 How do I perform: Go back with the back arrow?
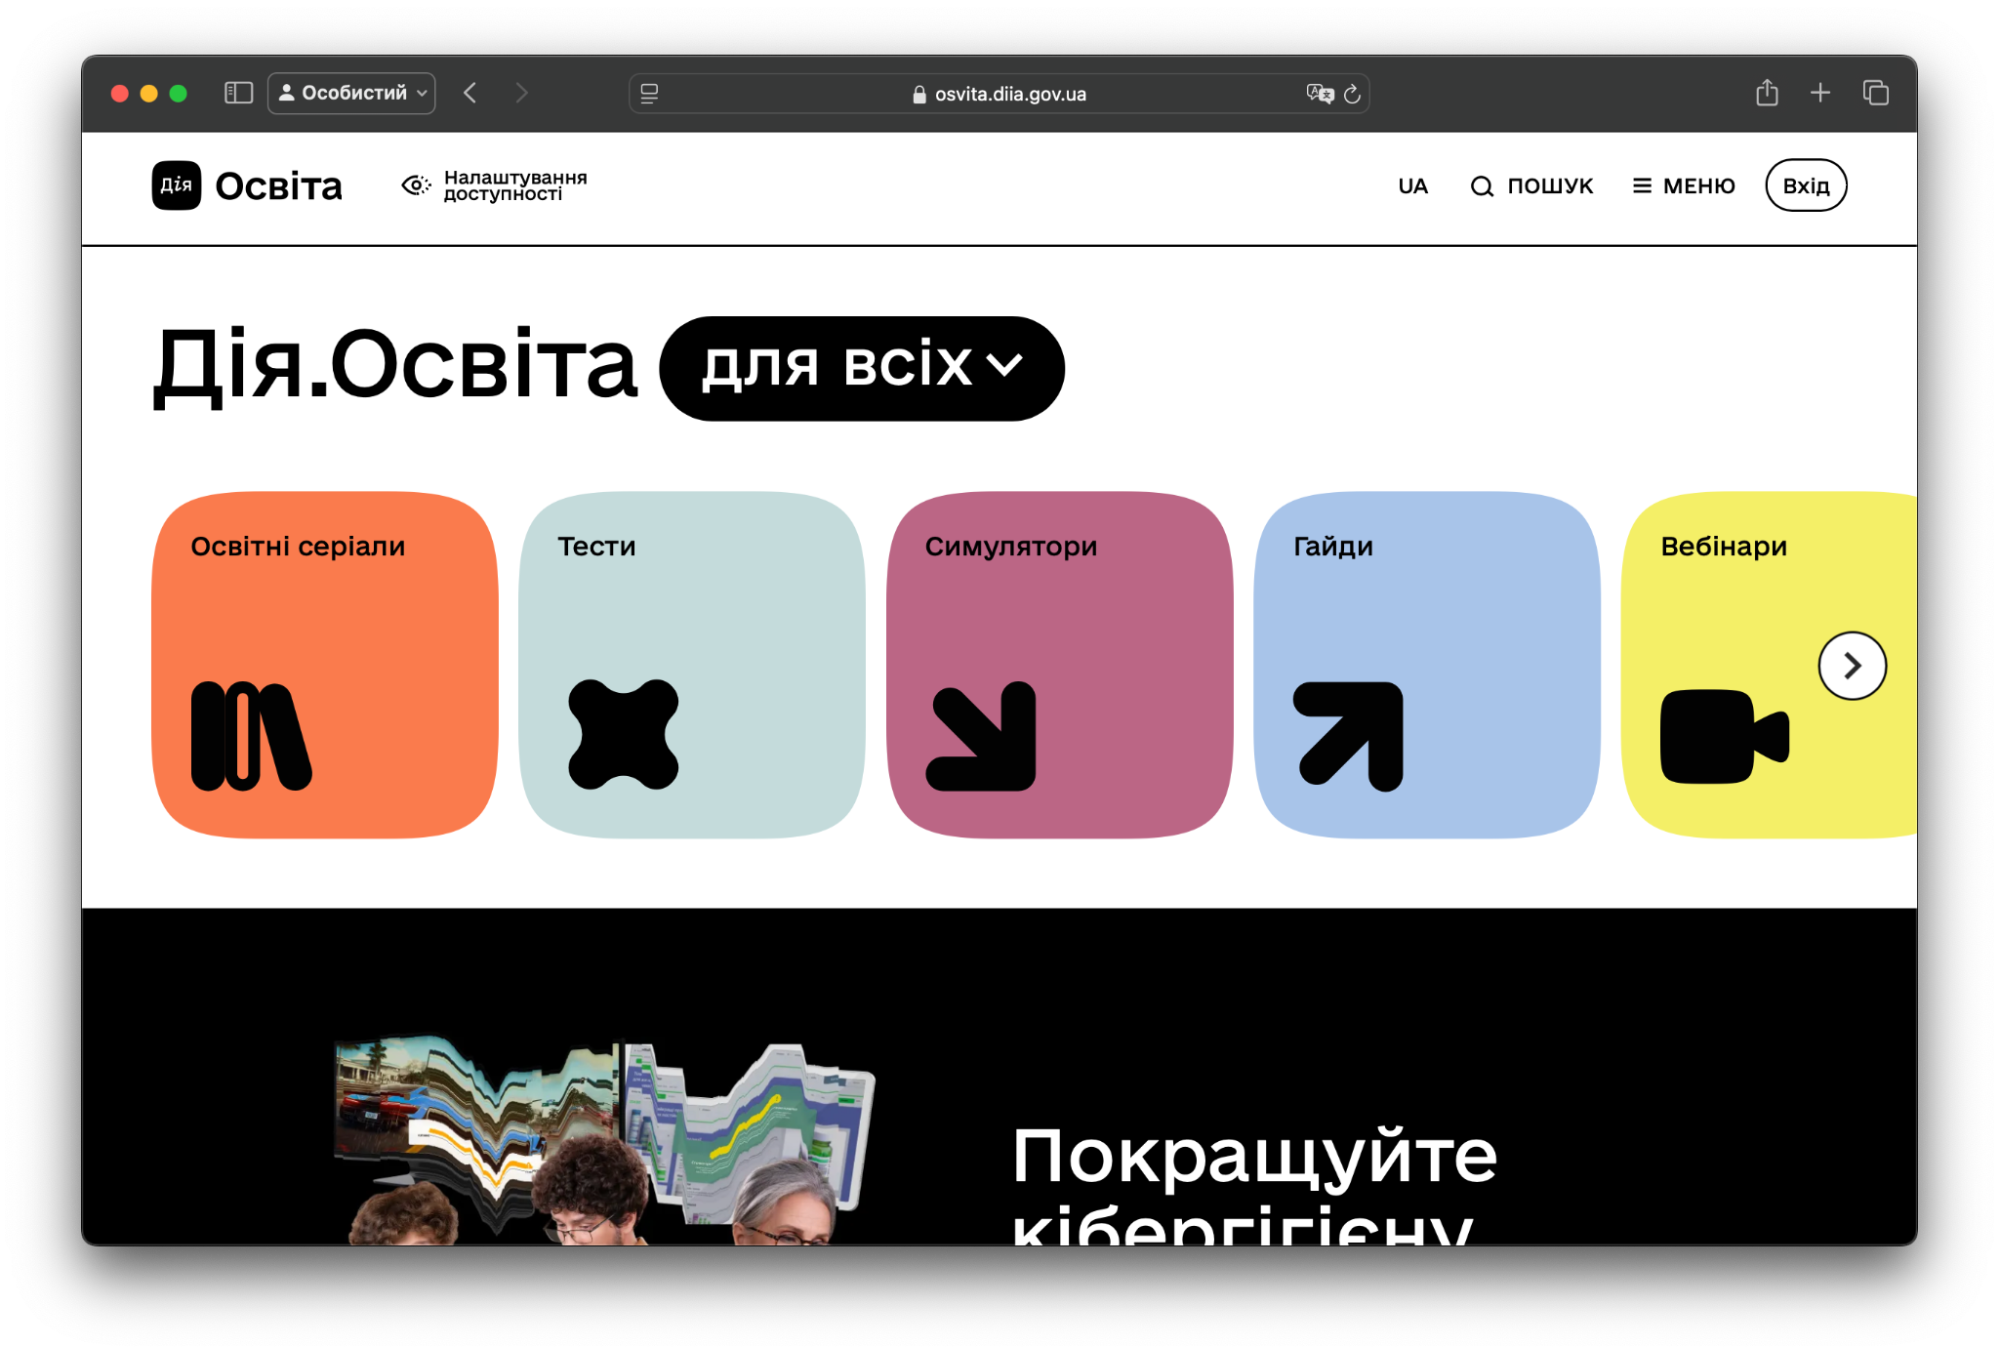click(470, 93)
